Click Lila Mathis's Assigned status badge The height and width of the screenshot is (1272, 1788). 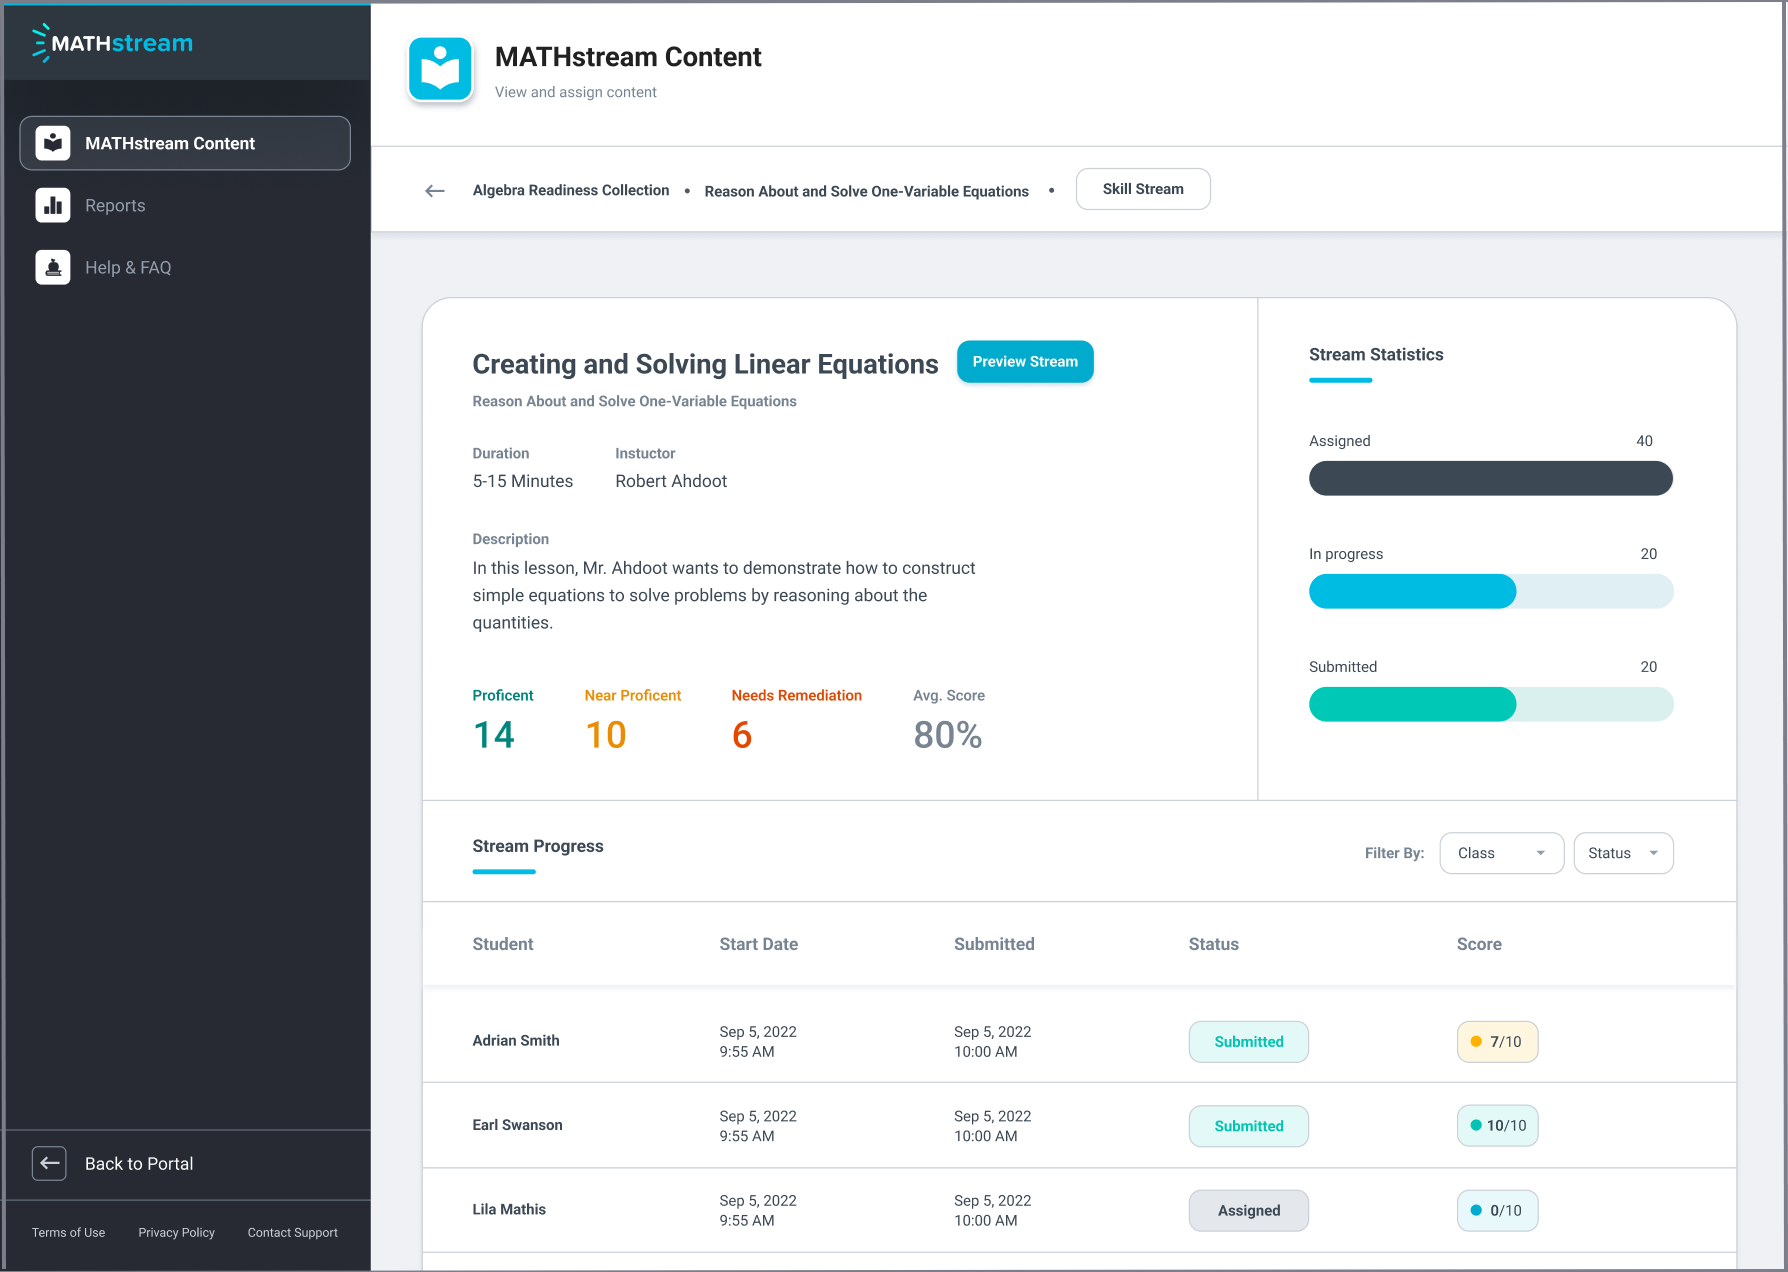pyautogui.click(x=1248, y=1210)
